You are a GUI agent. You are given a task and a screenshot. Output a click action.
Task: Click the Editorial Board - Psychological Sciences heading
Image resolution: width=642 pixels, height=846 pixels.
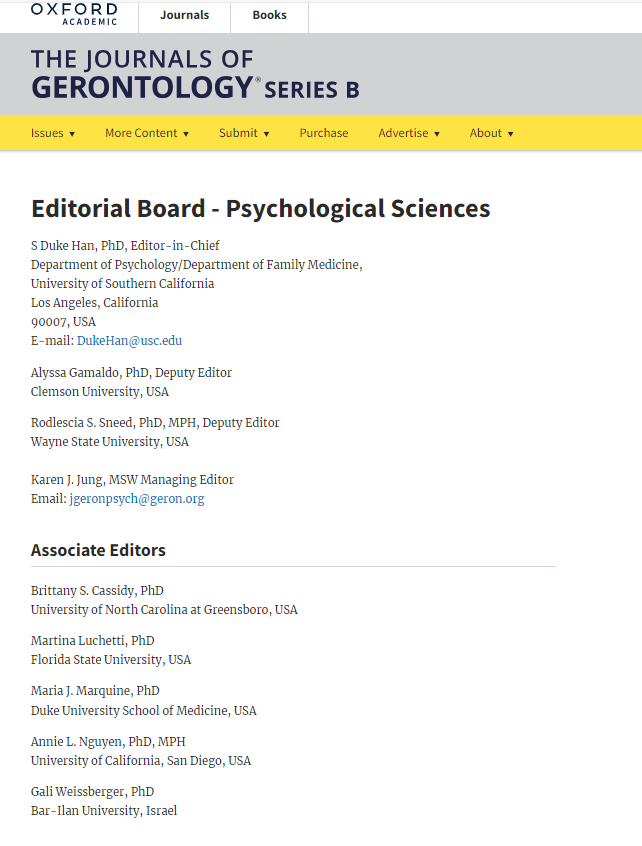pos(261,209)
